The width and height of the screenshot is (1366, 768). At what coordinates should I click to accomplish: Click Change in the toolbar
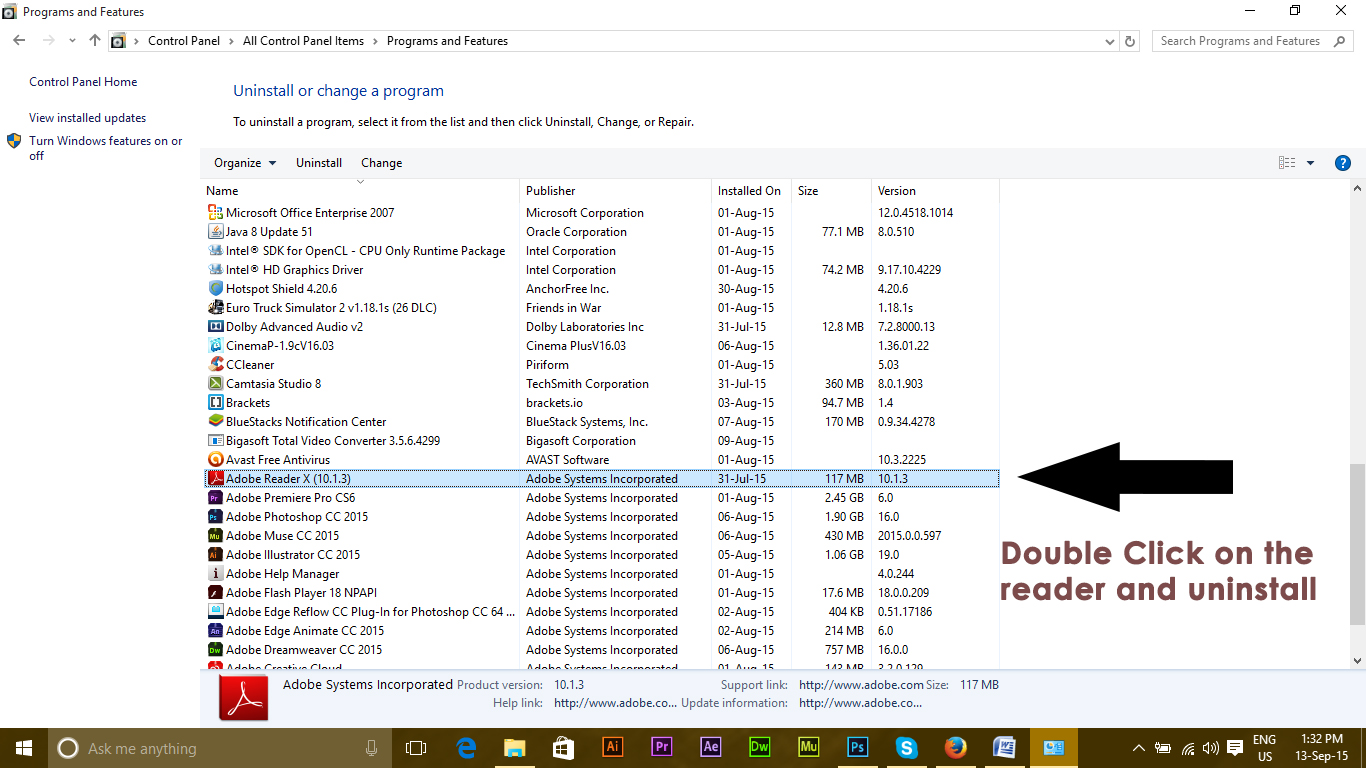tap(382, 163)
